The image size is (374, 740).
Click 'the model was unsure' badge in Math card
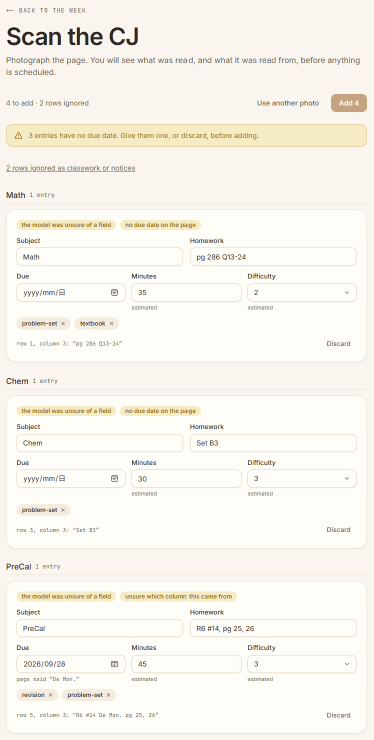coord(66,225)
